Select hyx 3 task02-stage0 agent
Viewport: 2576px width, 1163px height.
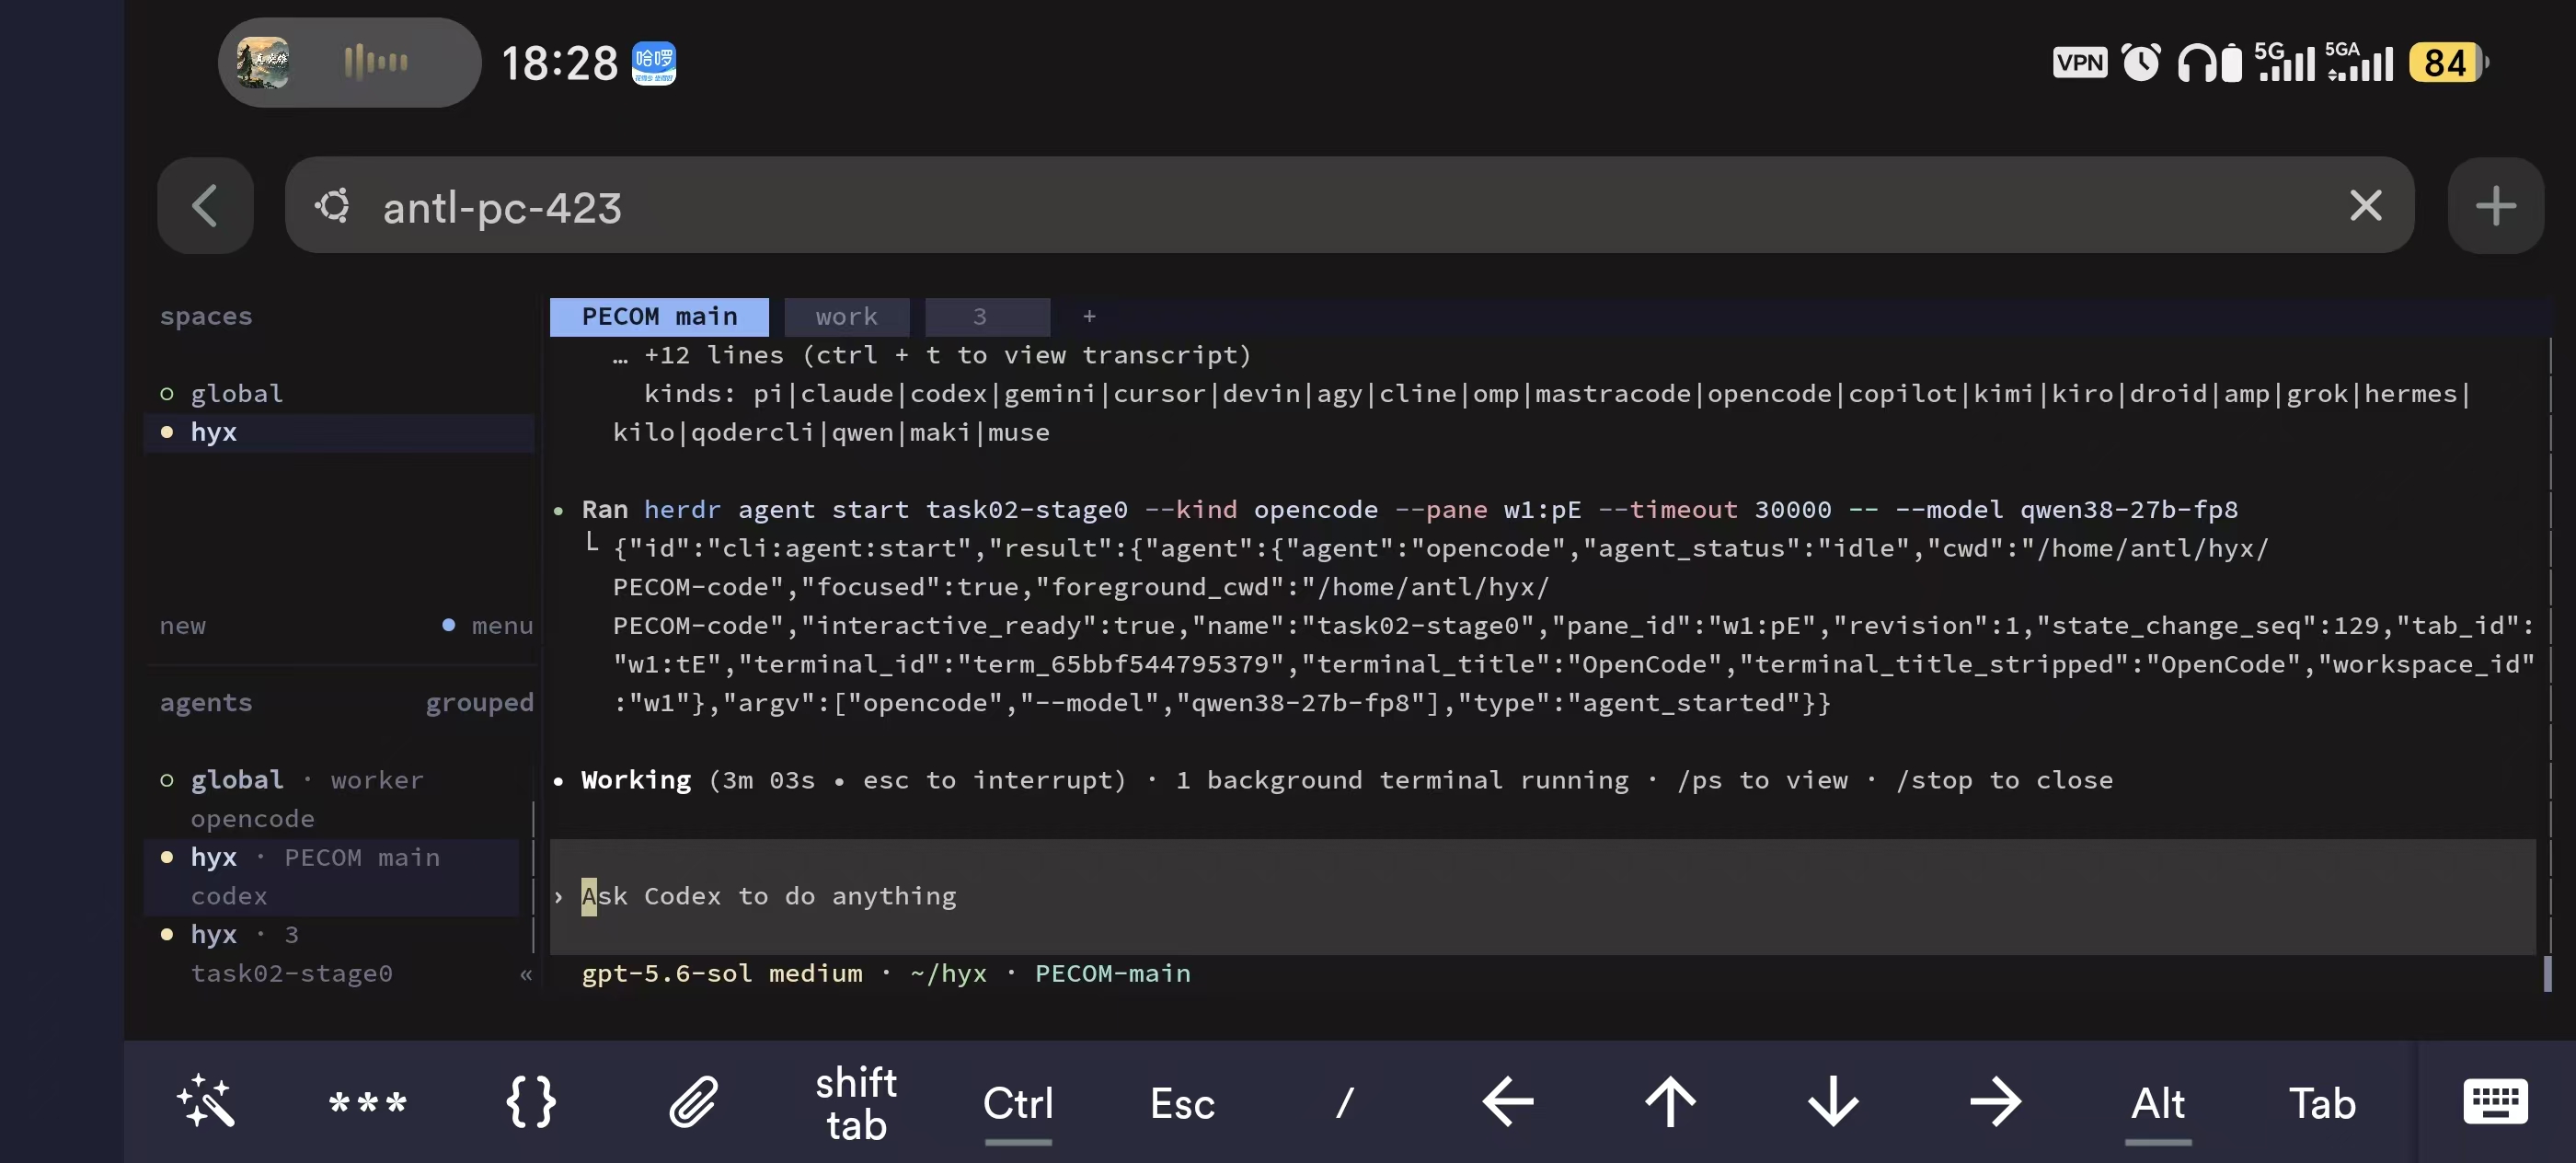click(332, 953)
